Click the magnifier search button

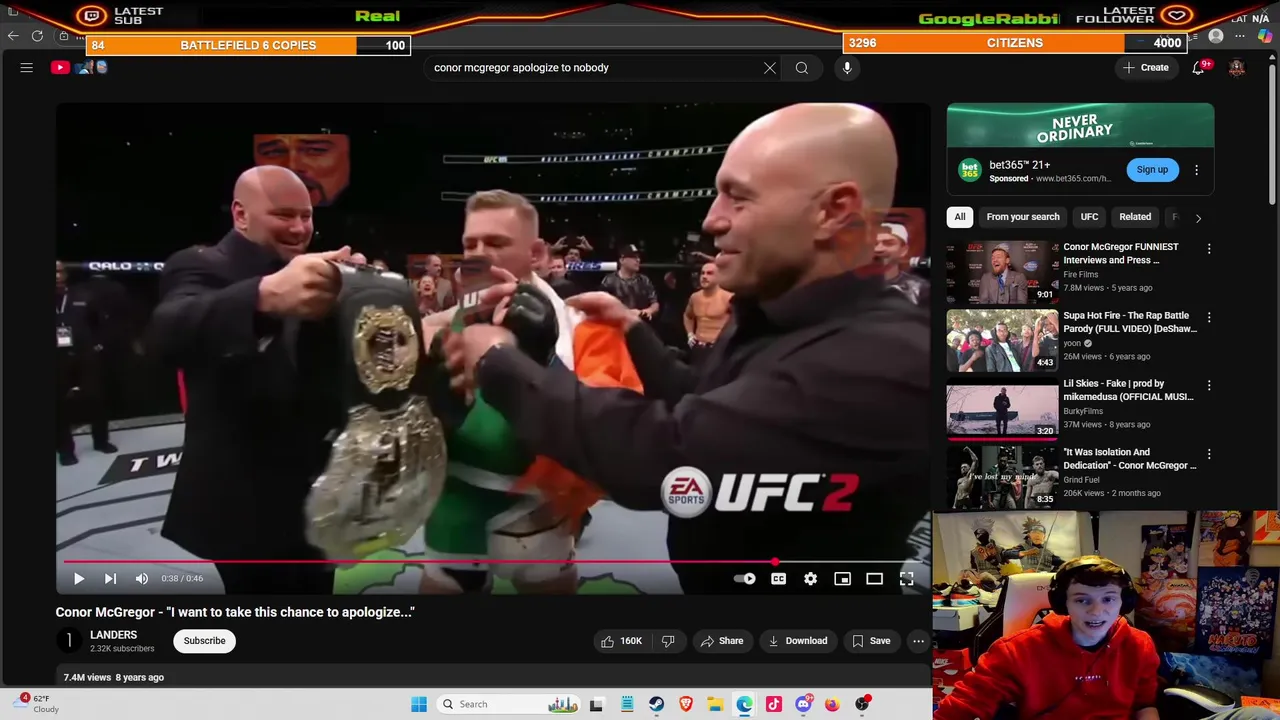[x=802, y=68]
